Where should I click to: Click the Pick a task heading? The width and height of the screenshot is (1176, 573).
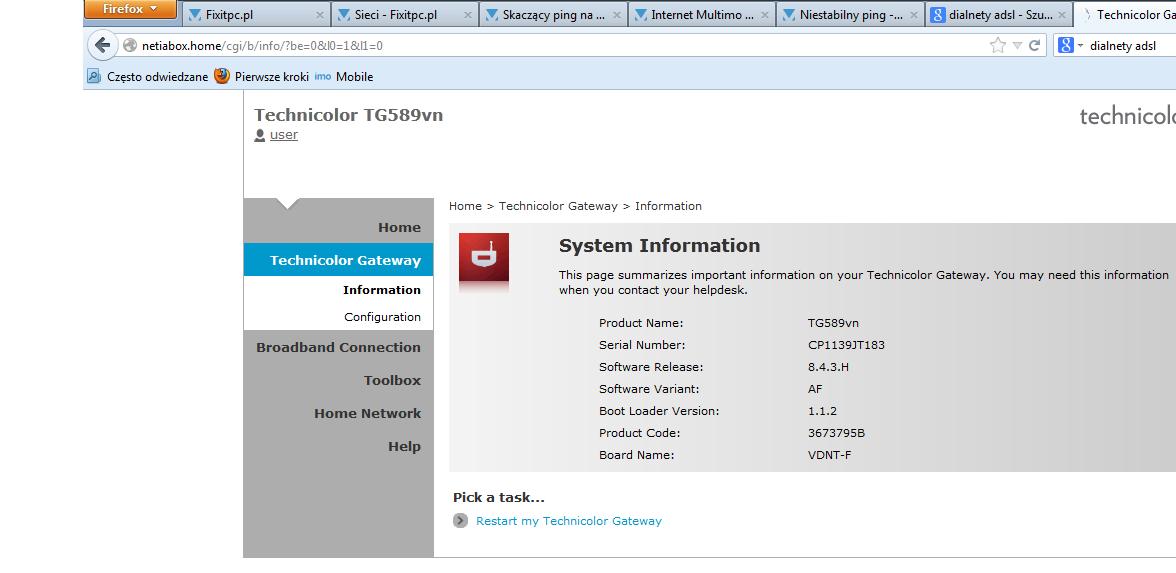[499, 497]
